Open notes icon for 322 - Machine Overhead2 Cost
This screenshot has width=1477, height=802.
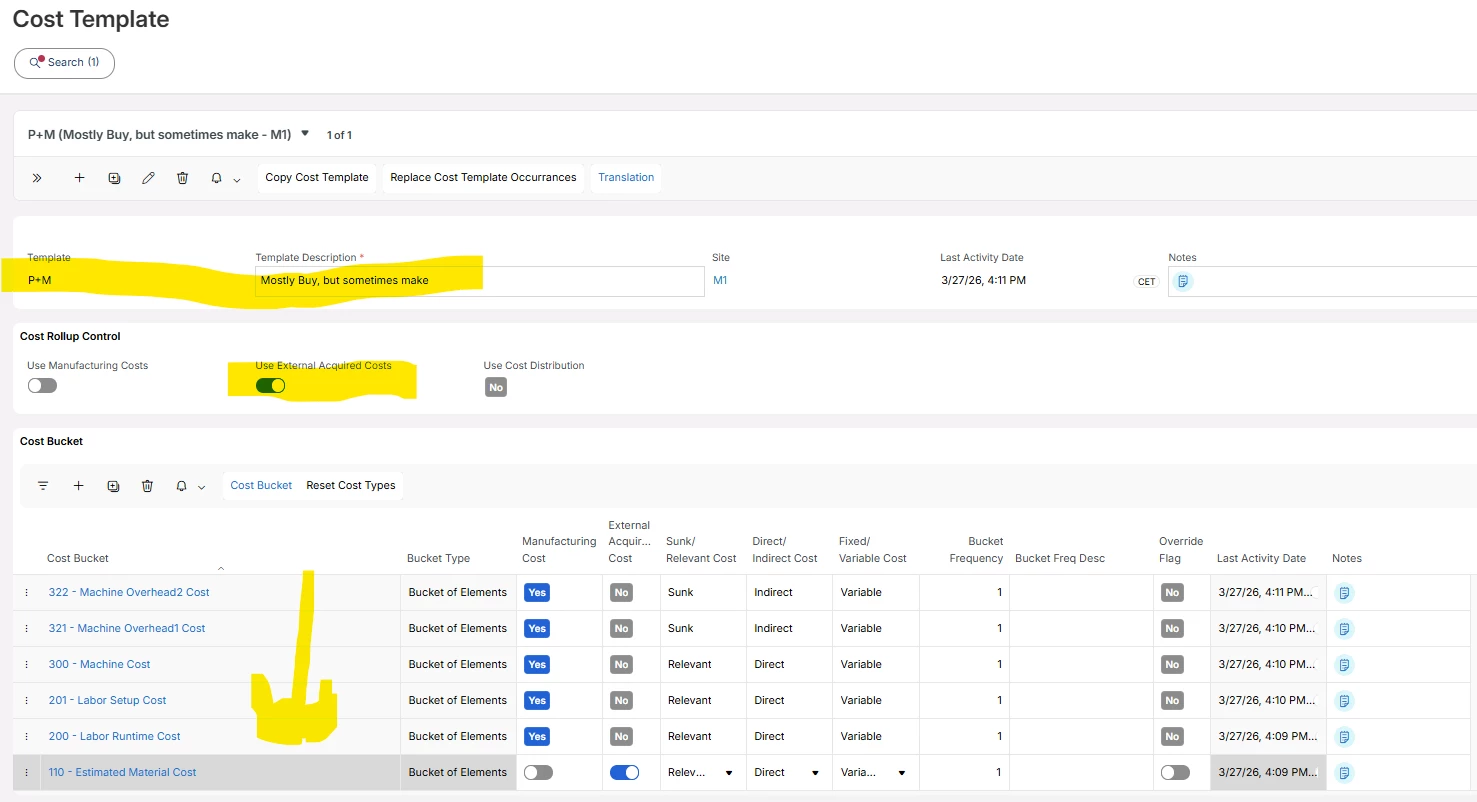(x=1345, y=593)
